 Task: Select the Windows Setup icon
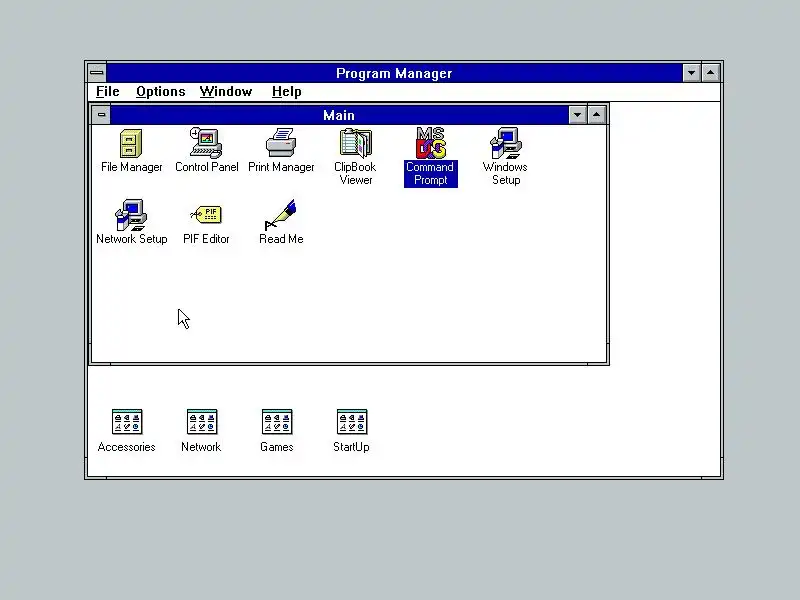pos(506,143)
